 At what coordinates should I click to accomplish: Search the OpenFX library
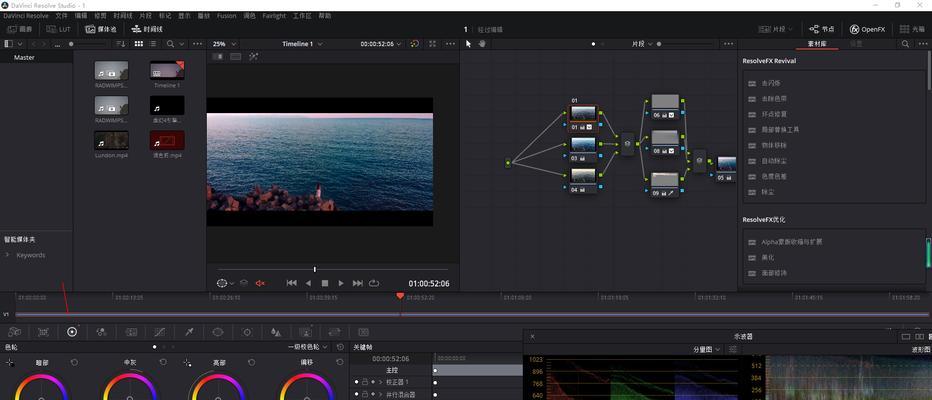coord(905,44)
